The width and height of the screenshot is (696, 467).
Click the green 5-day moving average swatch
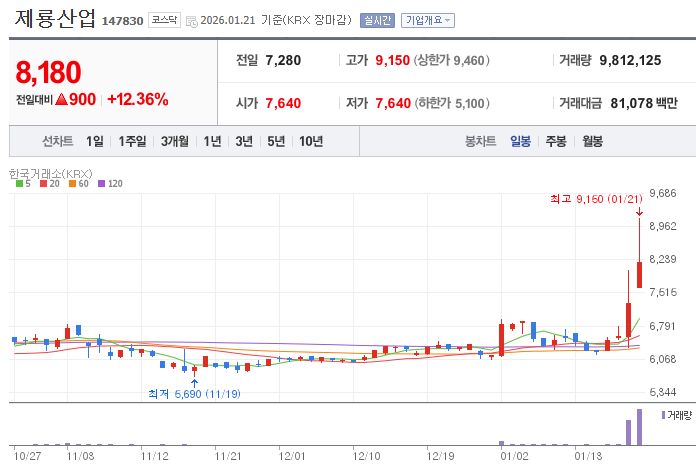[x=20, y=183]
